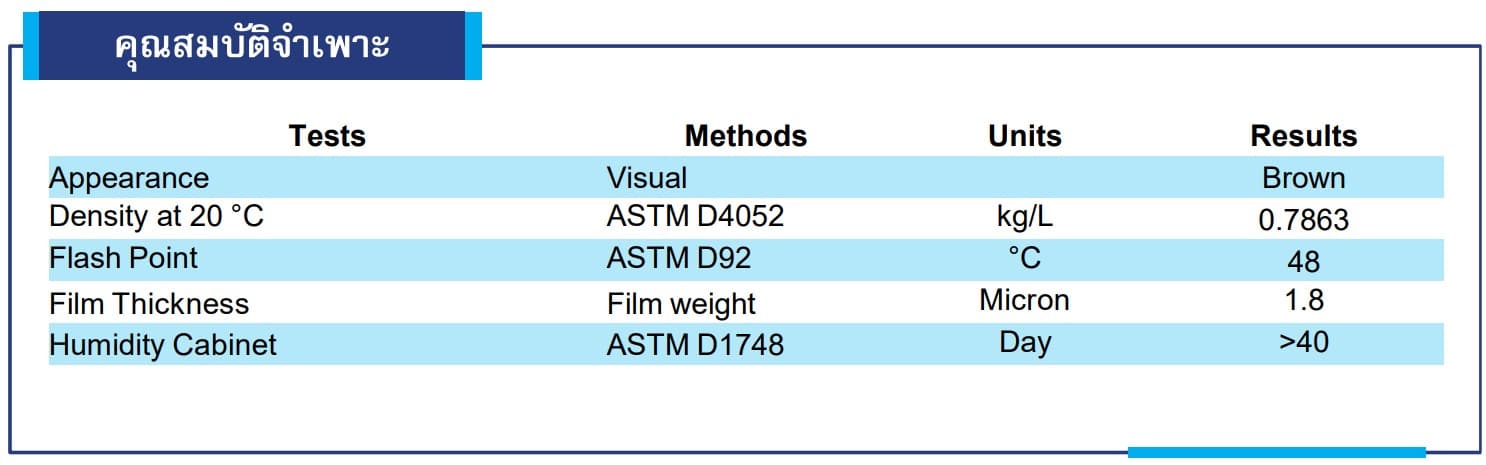Select the Humidity Cabinet row label

pos(162,345)
